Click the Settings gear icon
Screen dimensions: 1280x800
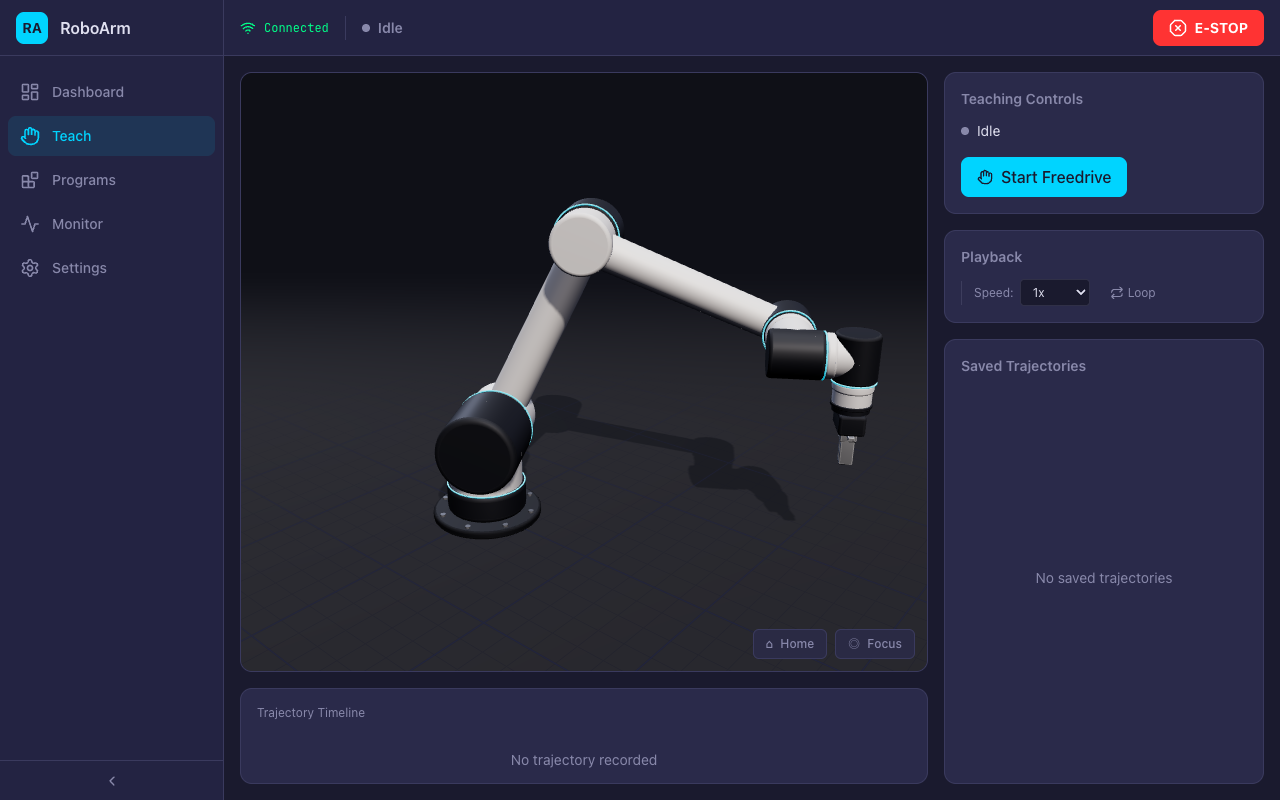point(30,268)
